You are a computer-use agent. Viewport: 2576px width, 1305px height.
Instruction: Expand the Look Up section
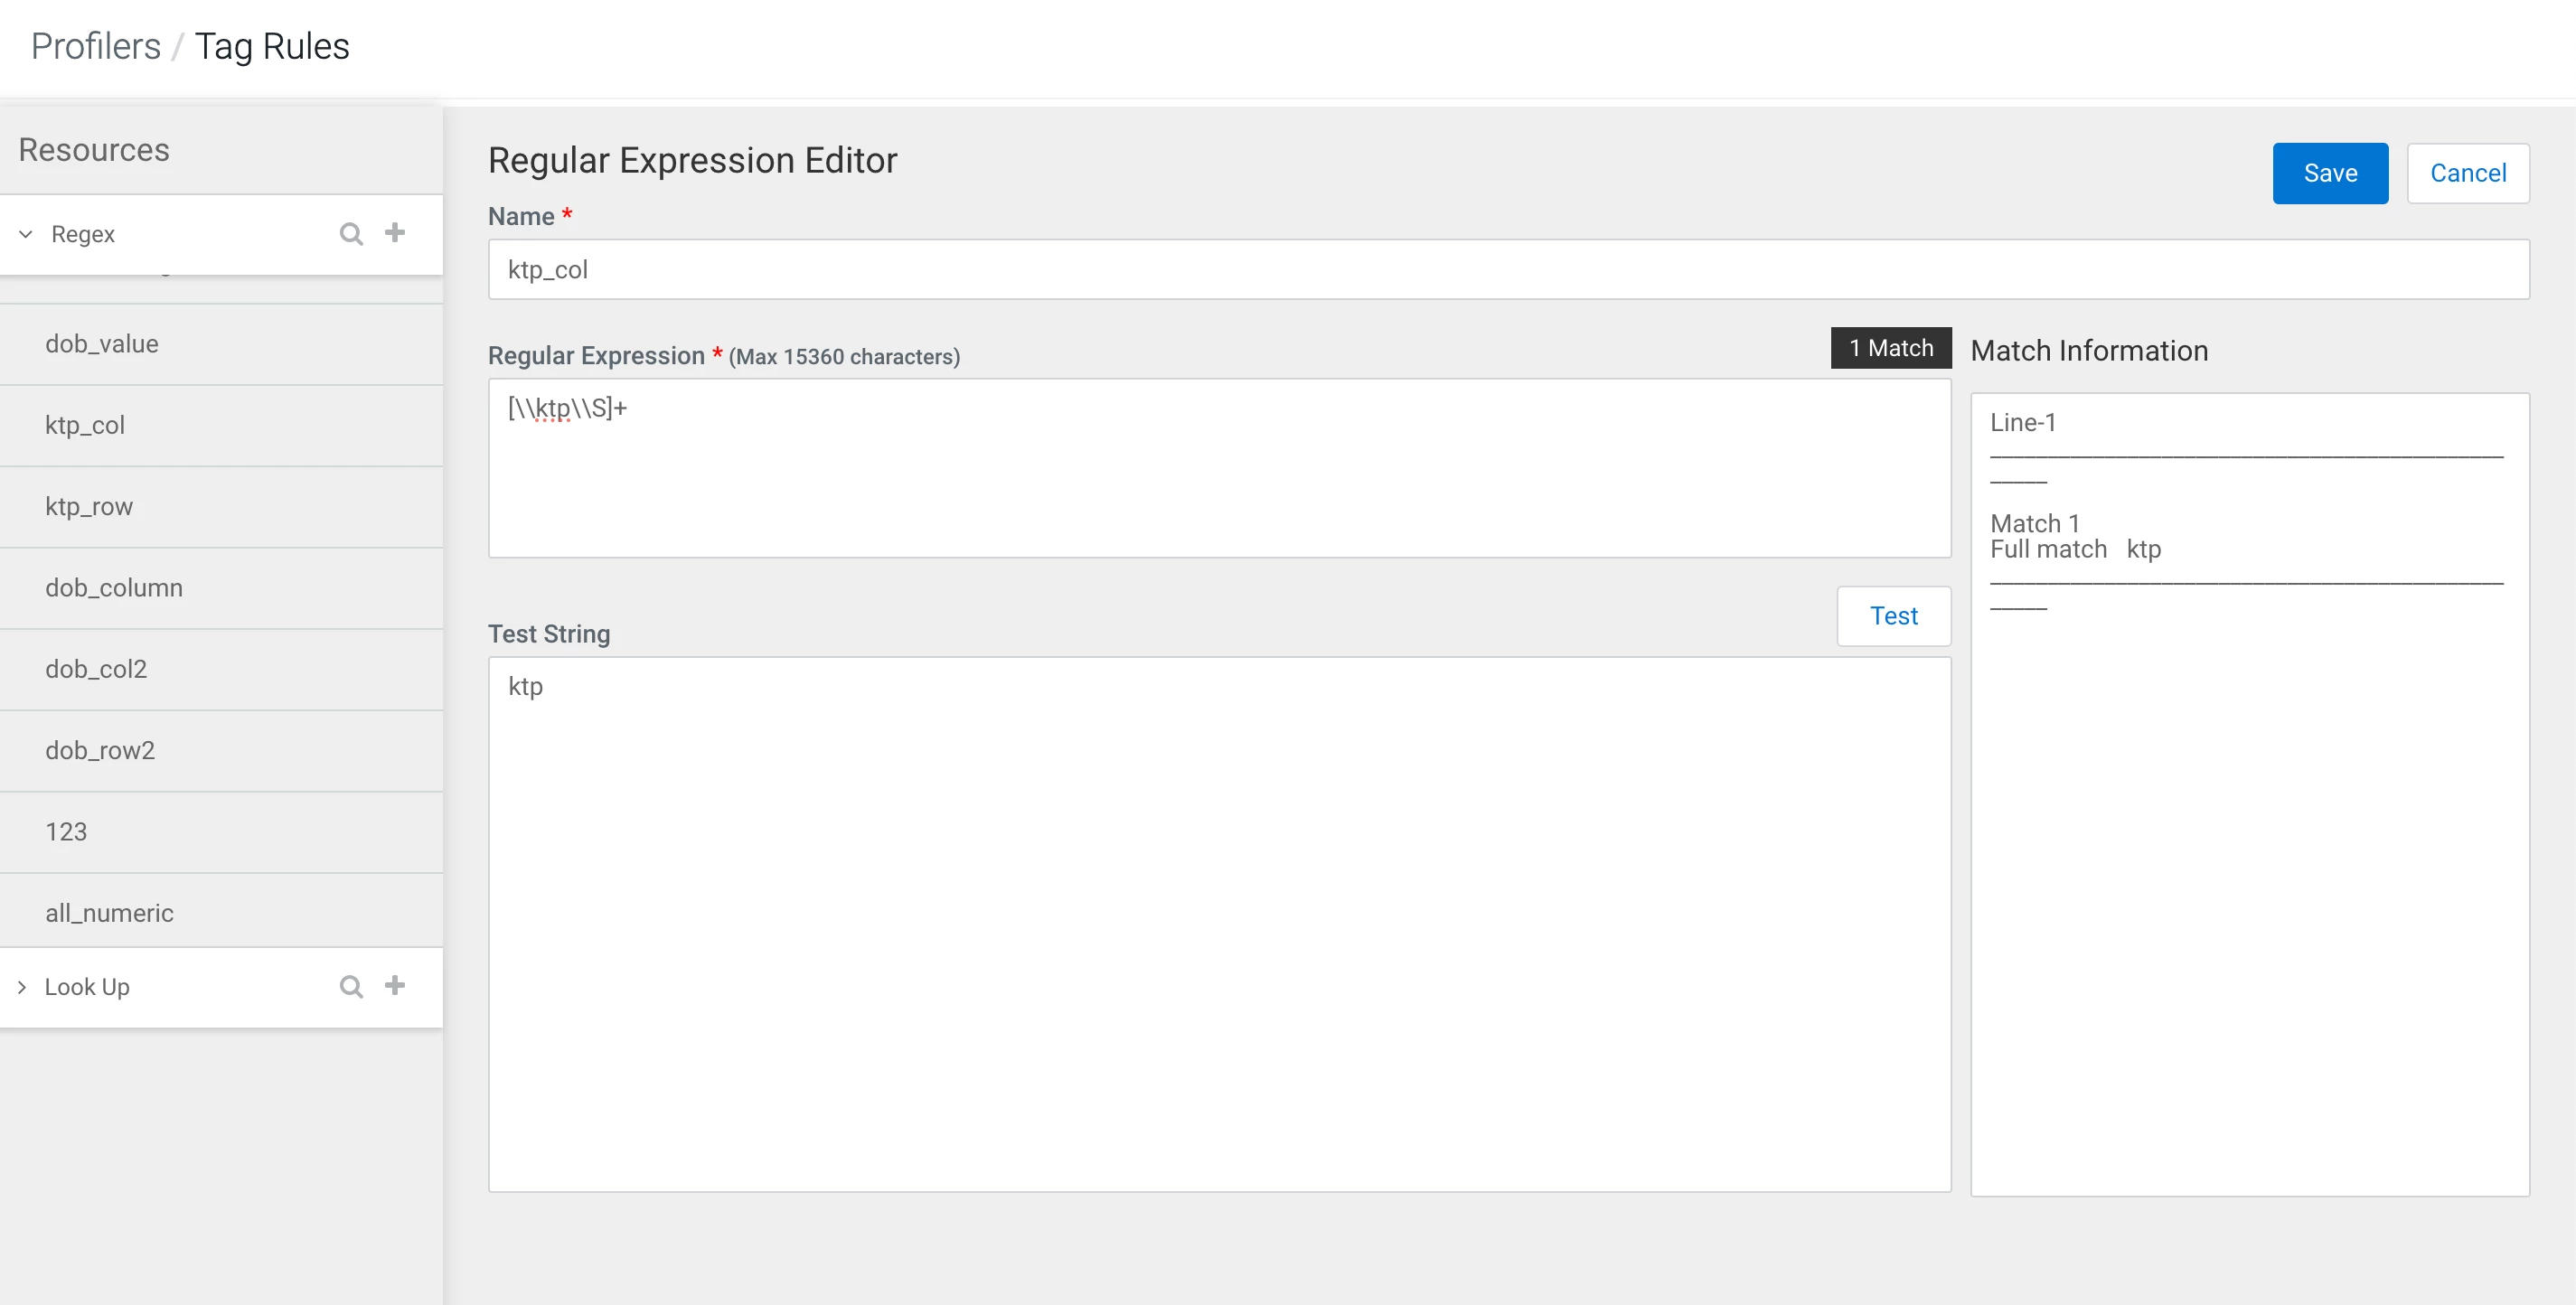click(x=22, y=987)
